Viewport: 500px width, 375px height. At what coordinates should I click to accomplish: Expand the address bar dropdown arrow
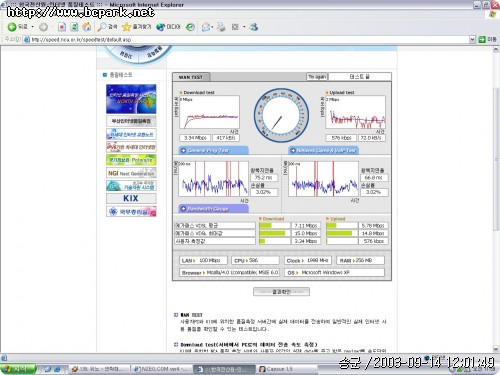click(x=472, y=40)
